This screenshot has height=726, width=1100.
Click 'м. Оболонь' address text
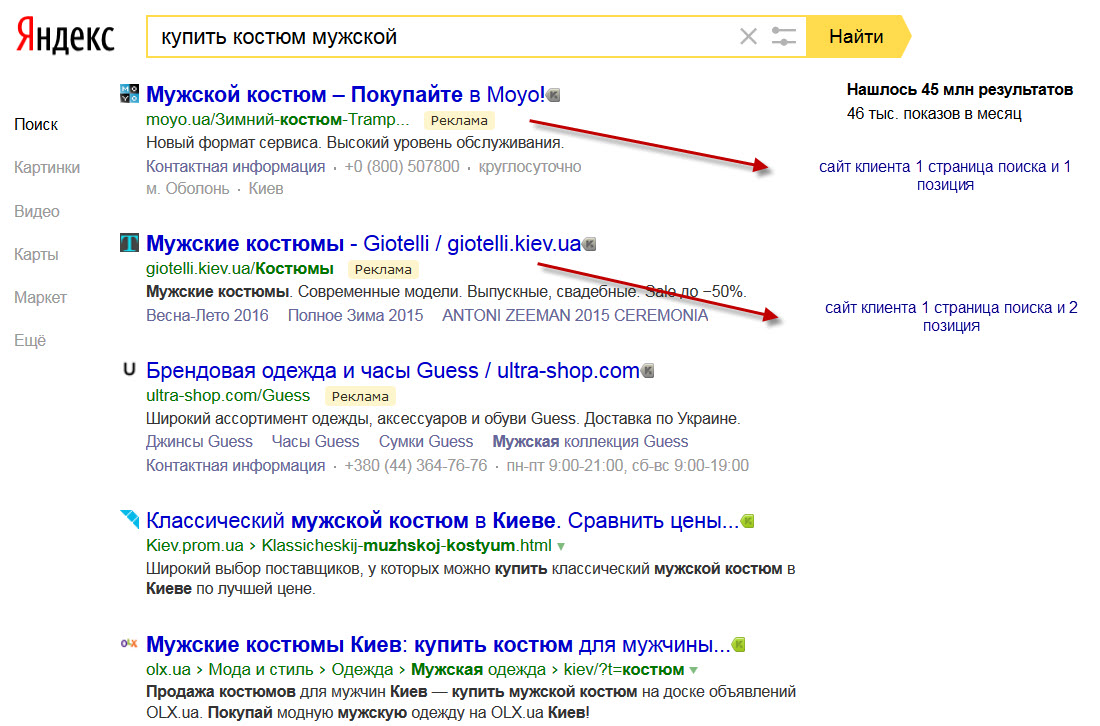(187, 189)
